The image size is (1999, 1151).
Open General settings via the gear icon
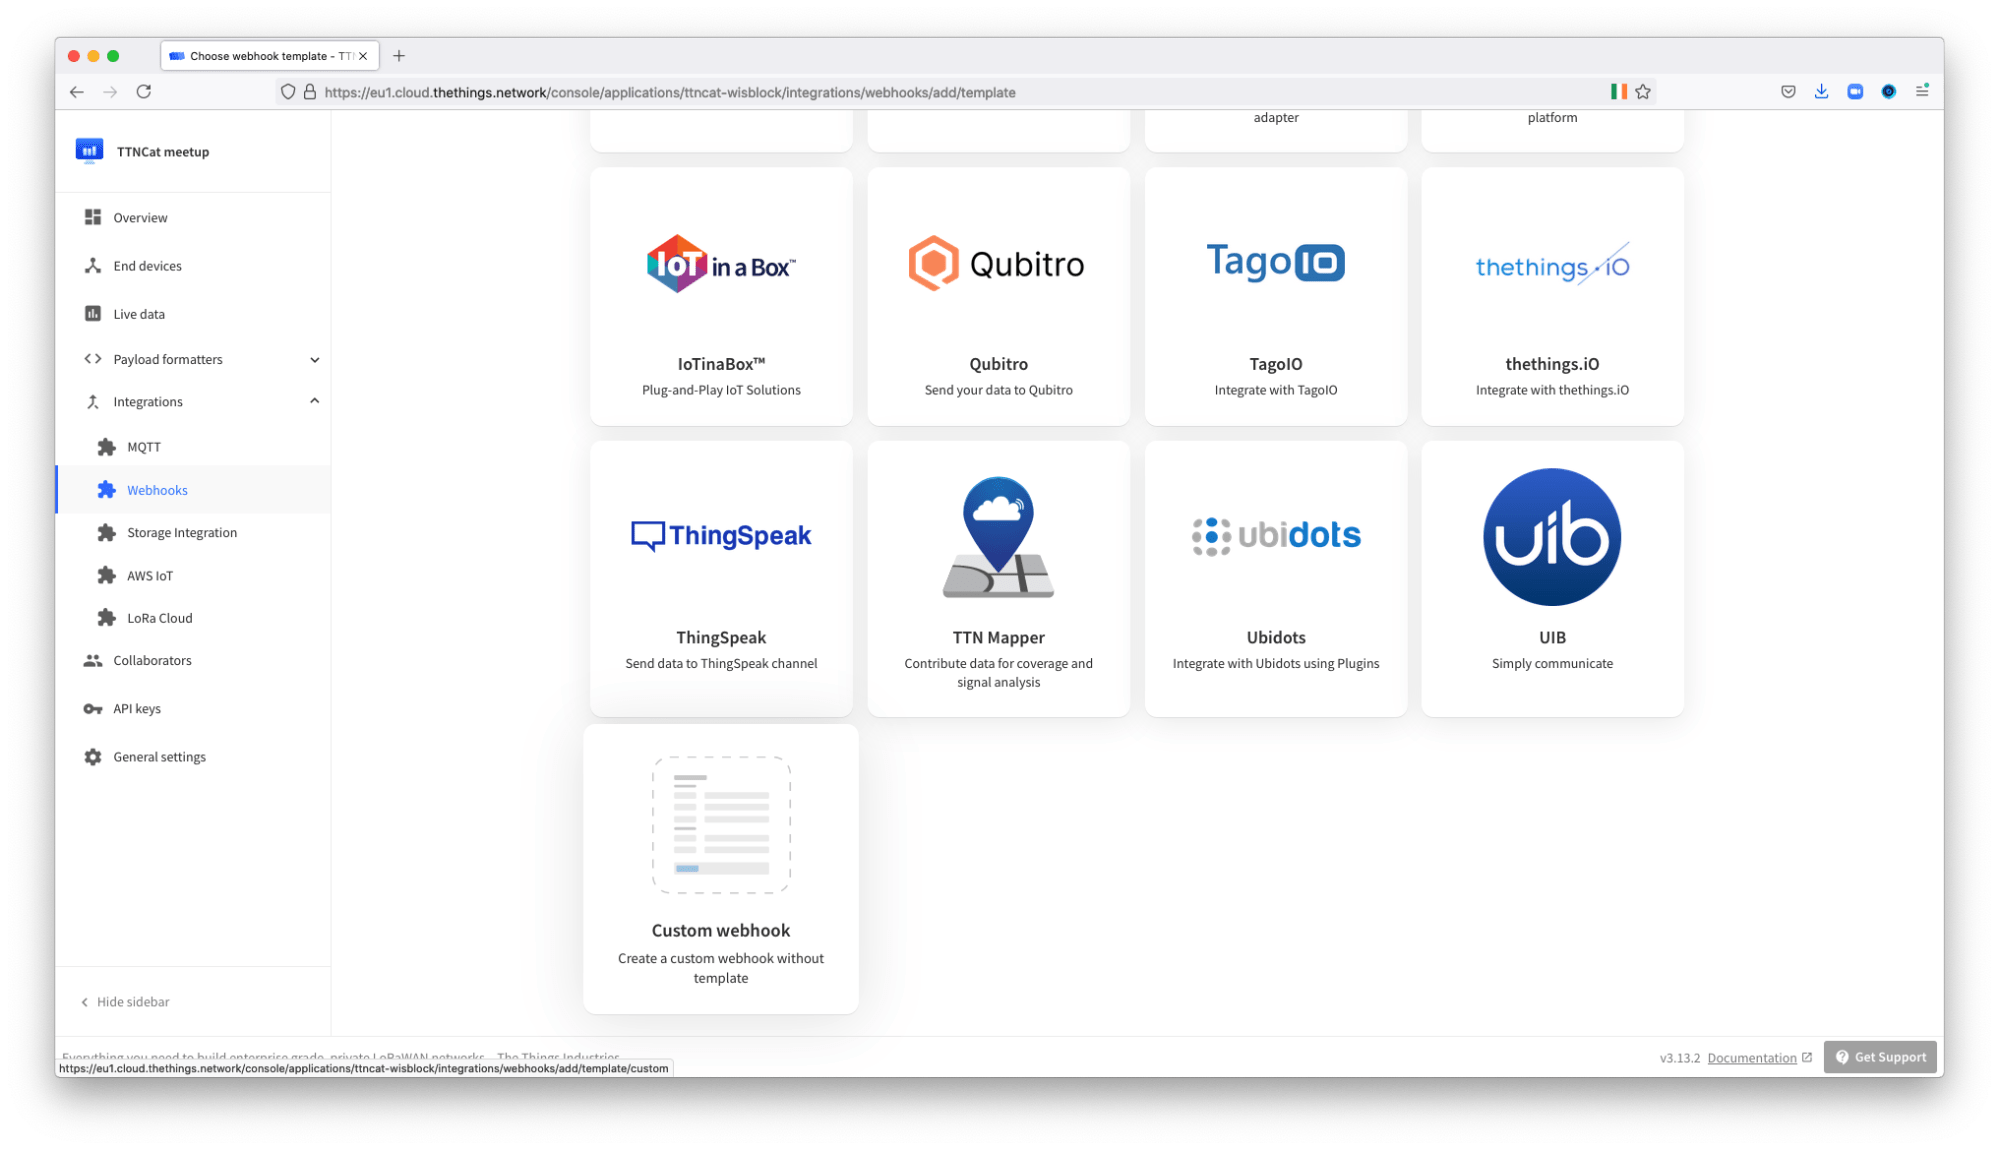(x=92, y=757)
